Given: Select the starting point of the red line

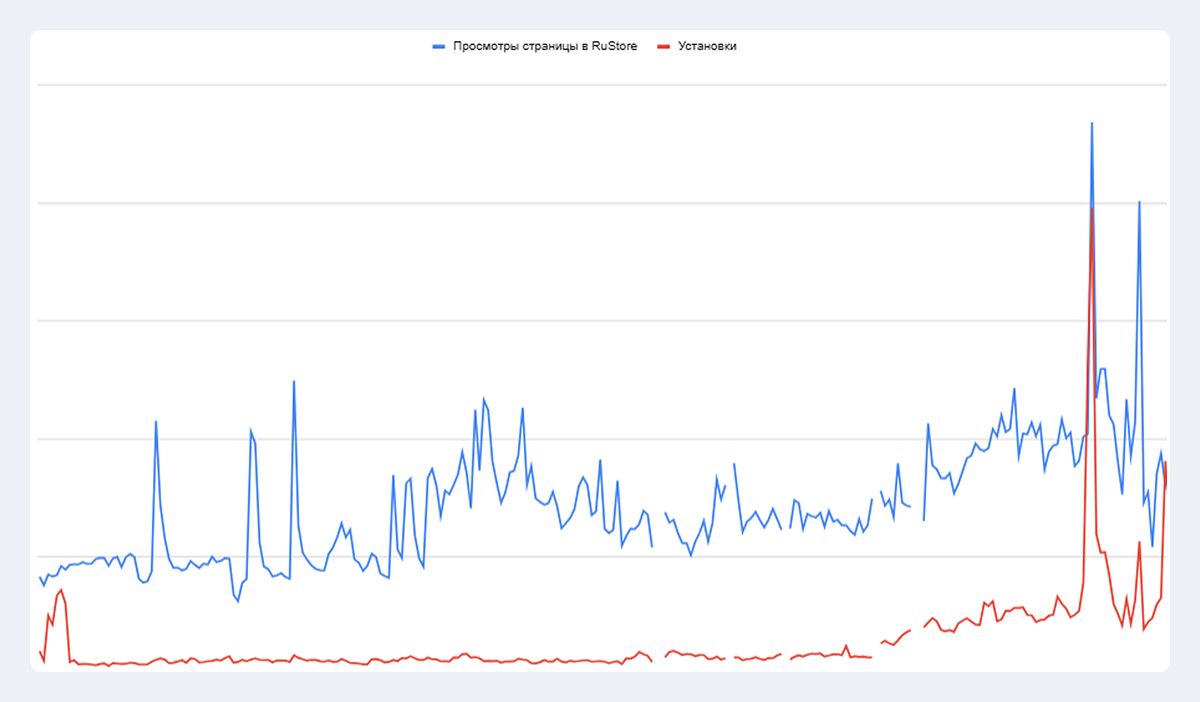Looking at the screenshot, I should 40,652.
